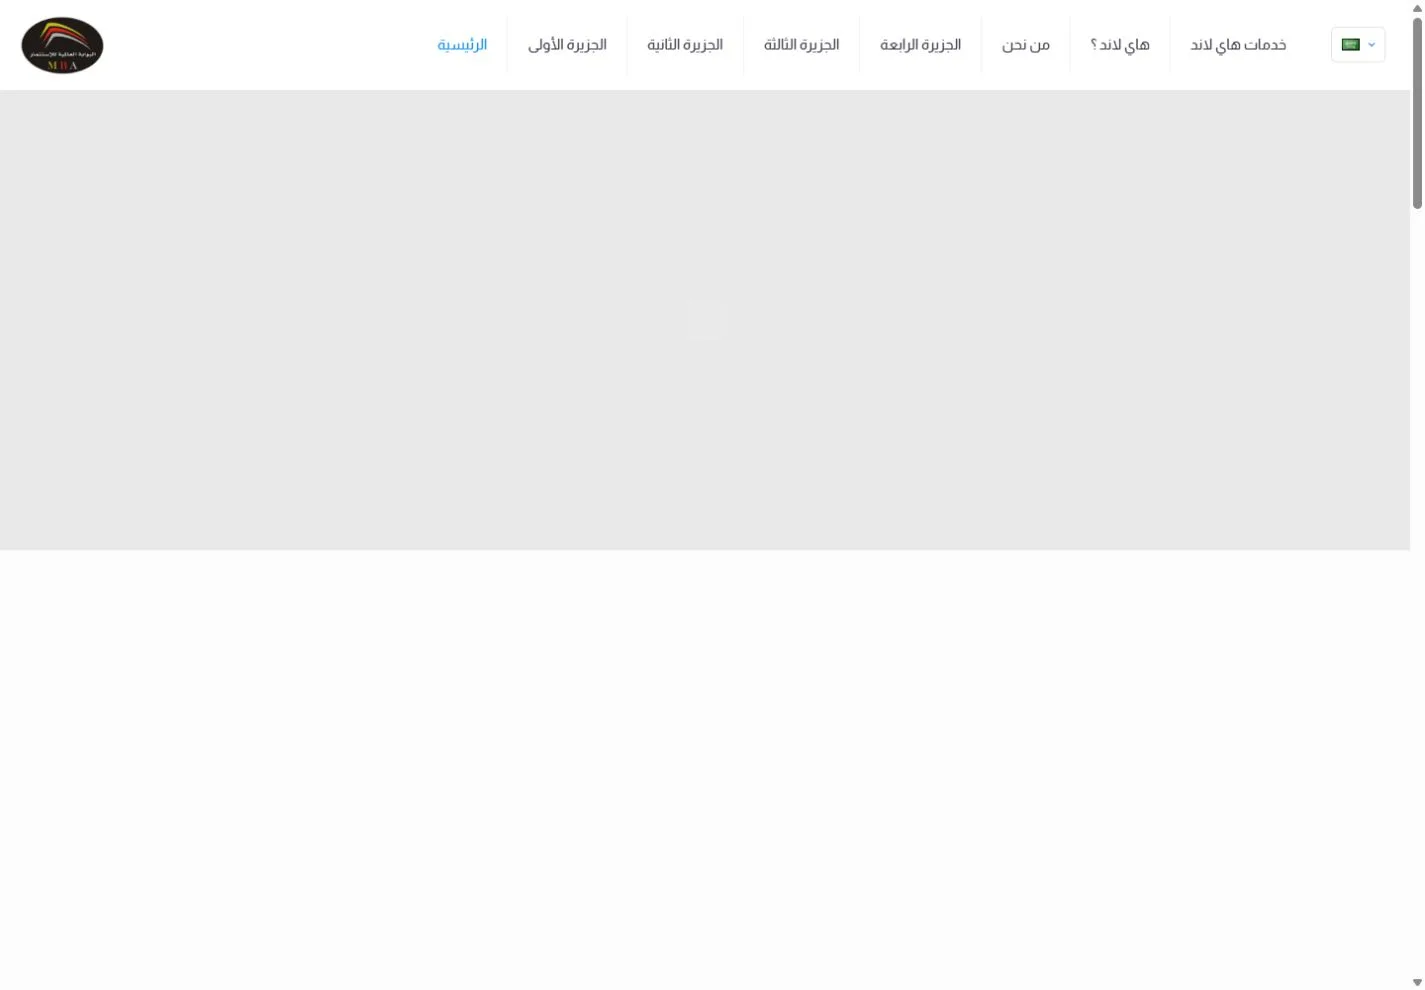Click the loading placeholder in grey banner
This screenshot has height=990, width=1425.
pyautogui.click(x=705, y=320)
